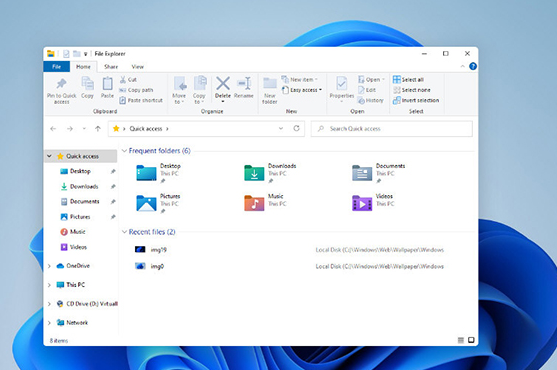Click the refresh icon in address bar
Image resolution: width=557 pixels, height=370 pixels.
pos(297,128)
